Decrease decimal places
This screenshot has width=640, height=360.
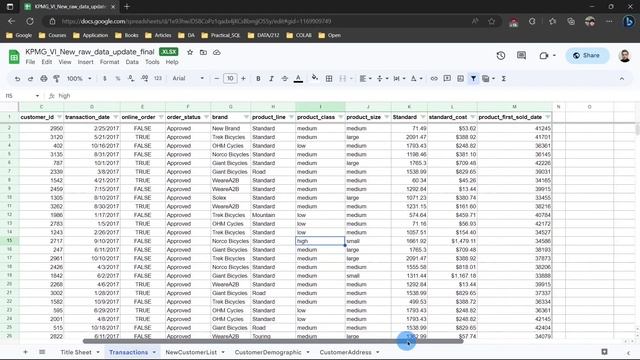point(131,78)
